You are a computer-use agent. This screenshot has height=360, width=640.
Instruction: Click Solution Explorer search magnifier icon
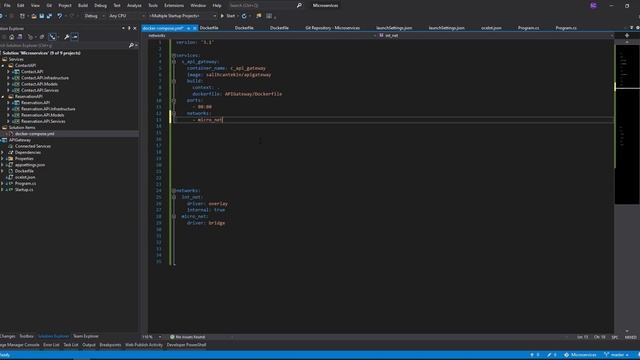(x=131, y=45)
